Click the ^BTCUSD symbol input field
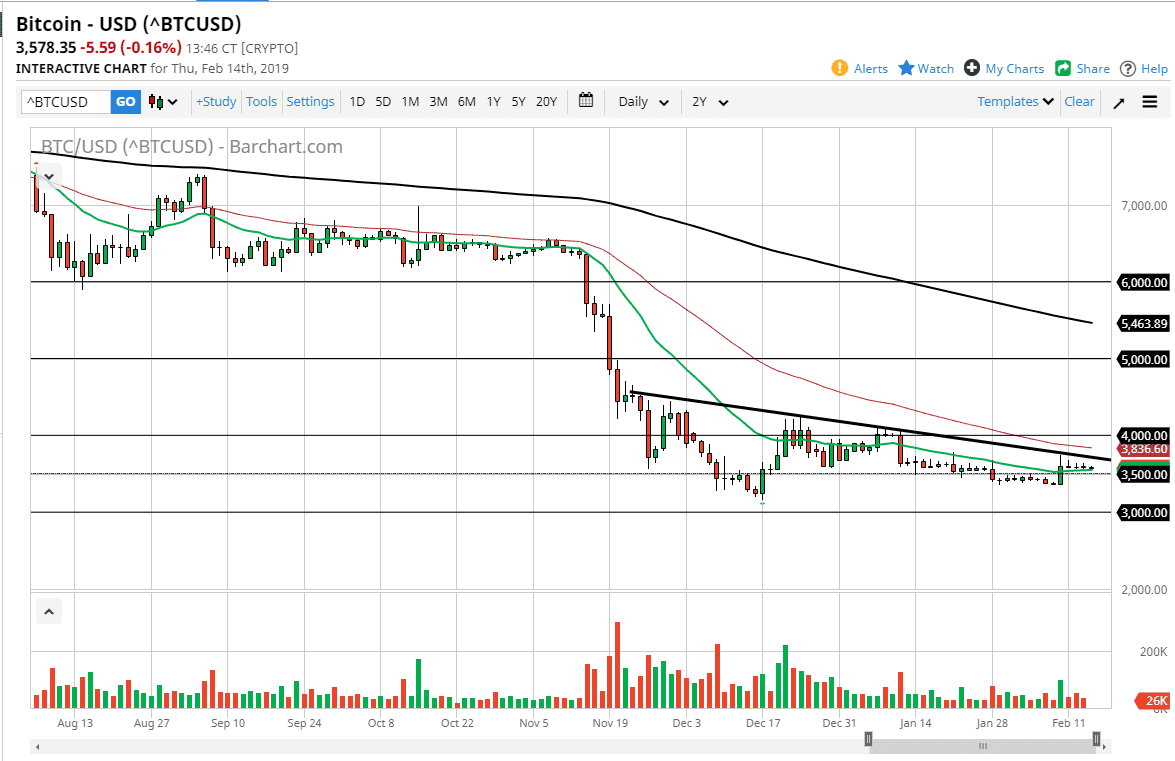 point(66,102)
